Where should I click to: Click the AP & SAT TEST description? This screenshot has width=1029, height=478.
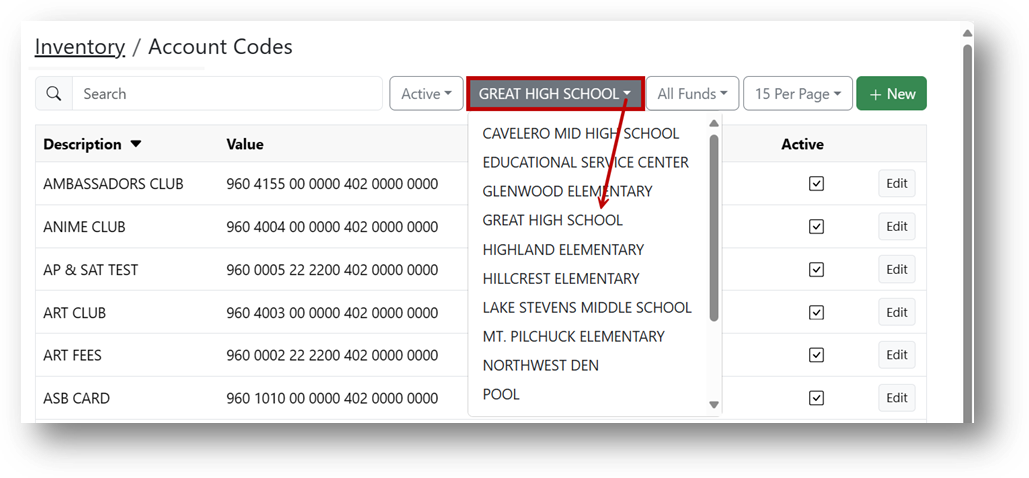pyautogui.click(x=91, y=270)
